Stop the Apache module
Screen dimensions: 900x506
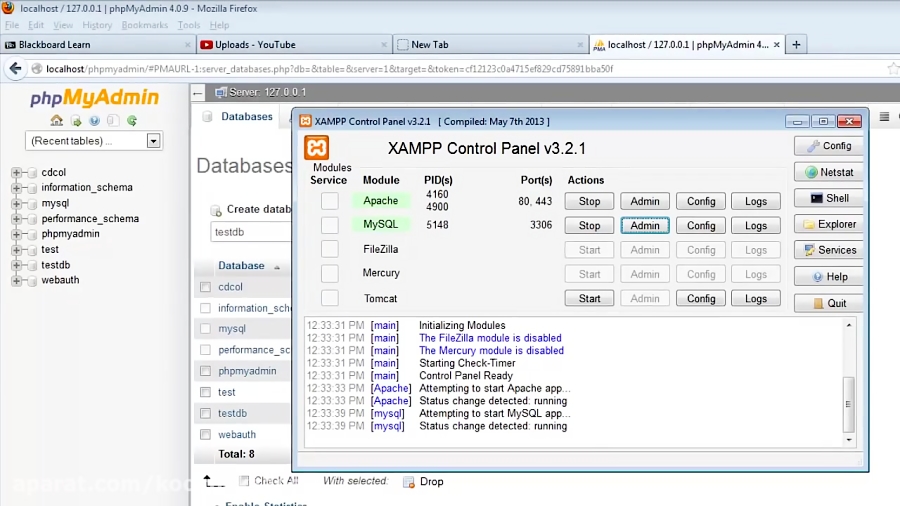589,201
